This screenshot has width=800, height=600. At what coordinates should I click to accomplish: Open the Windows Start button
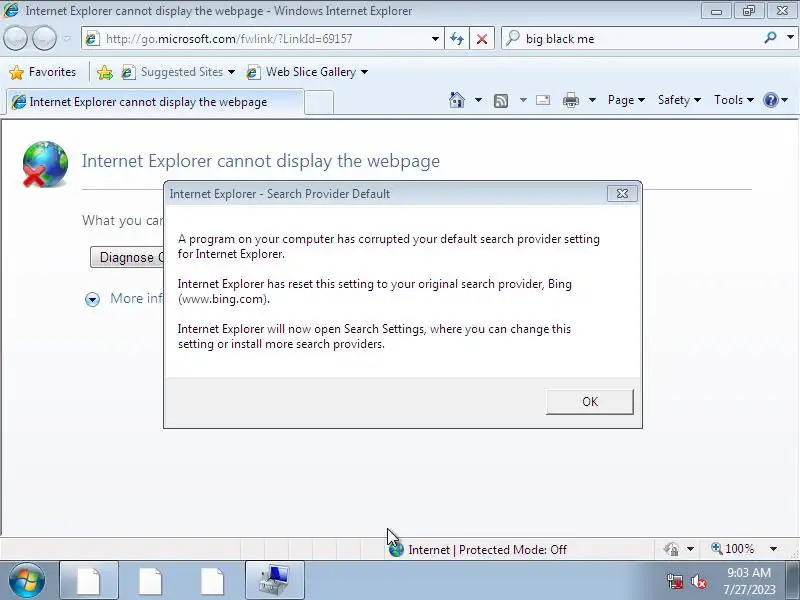27,581
